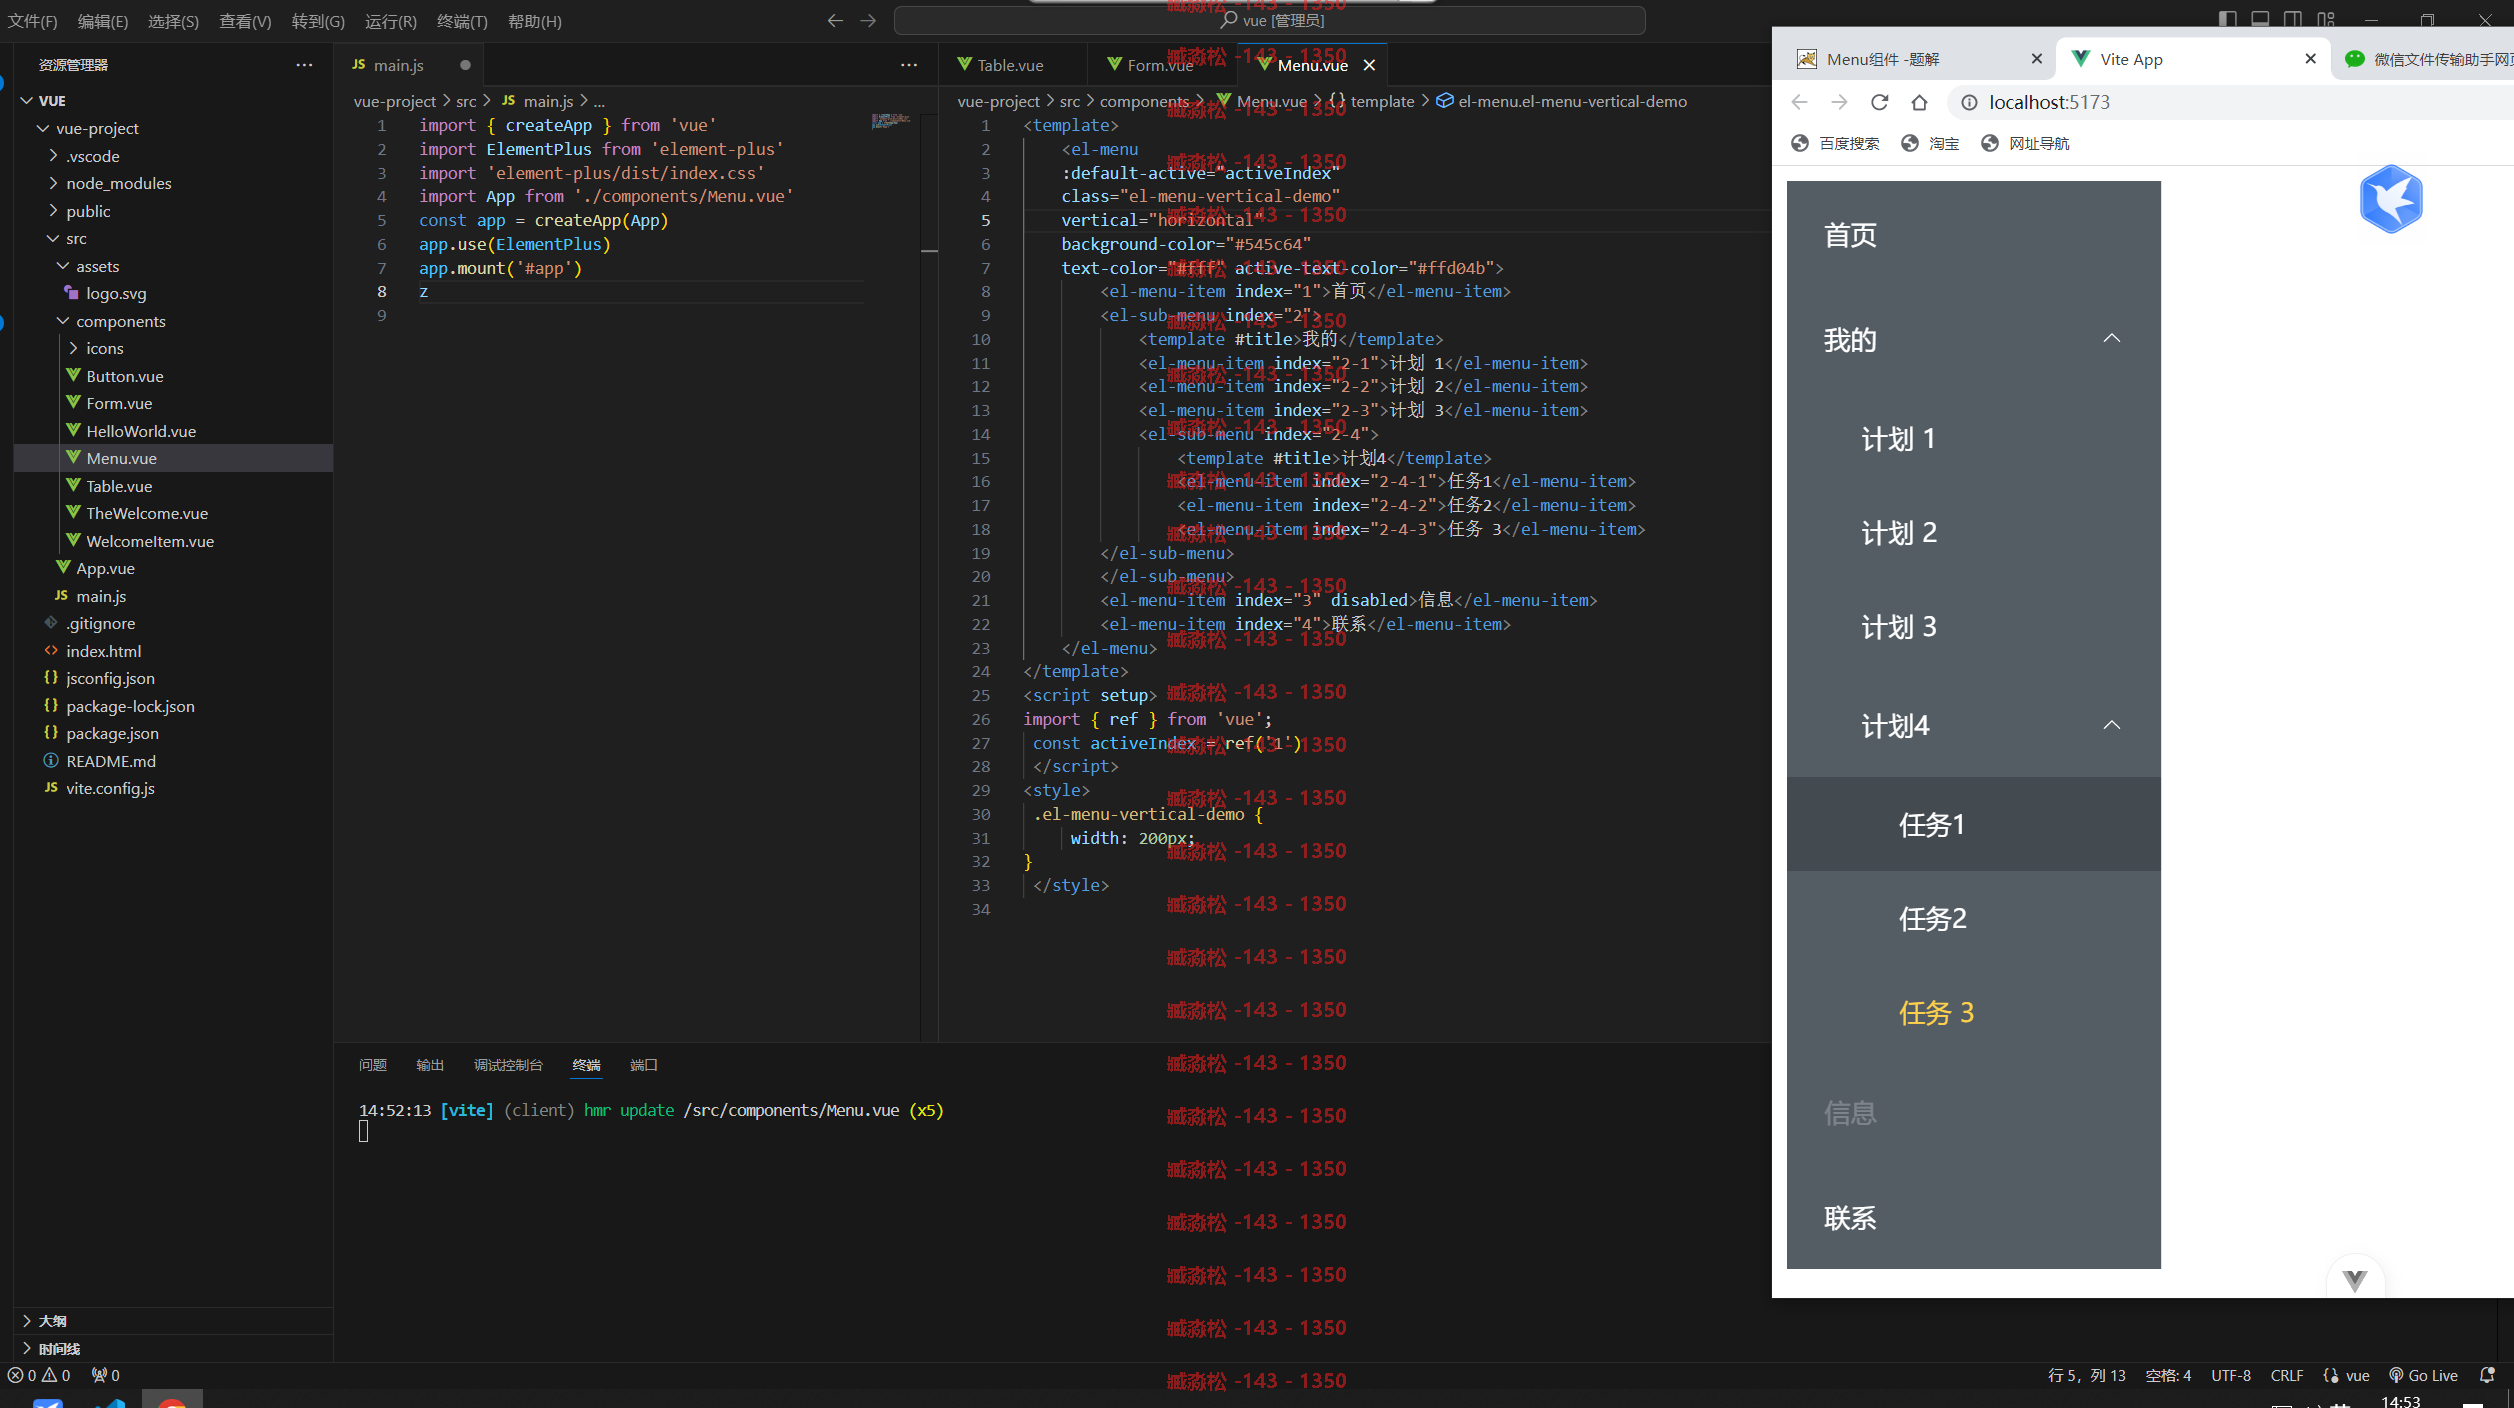Viewport: 2514px width, 1408px height.
Task: Collapse the components folder
Action: click(63, 321)
